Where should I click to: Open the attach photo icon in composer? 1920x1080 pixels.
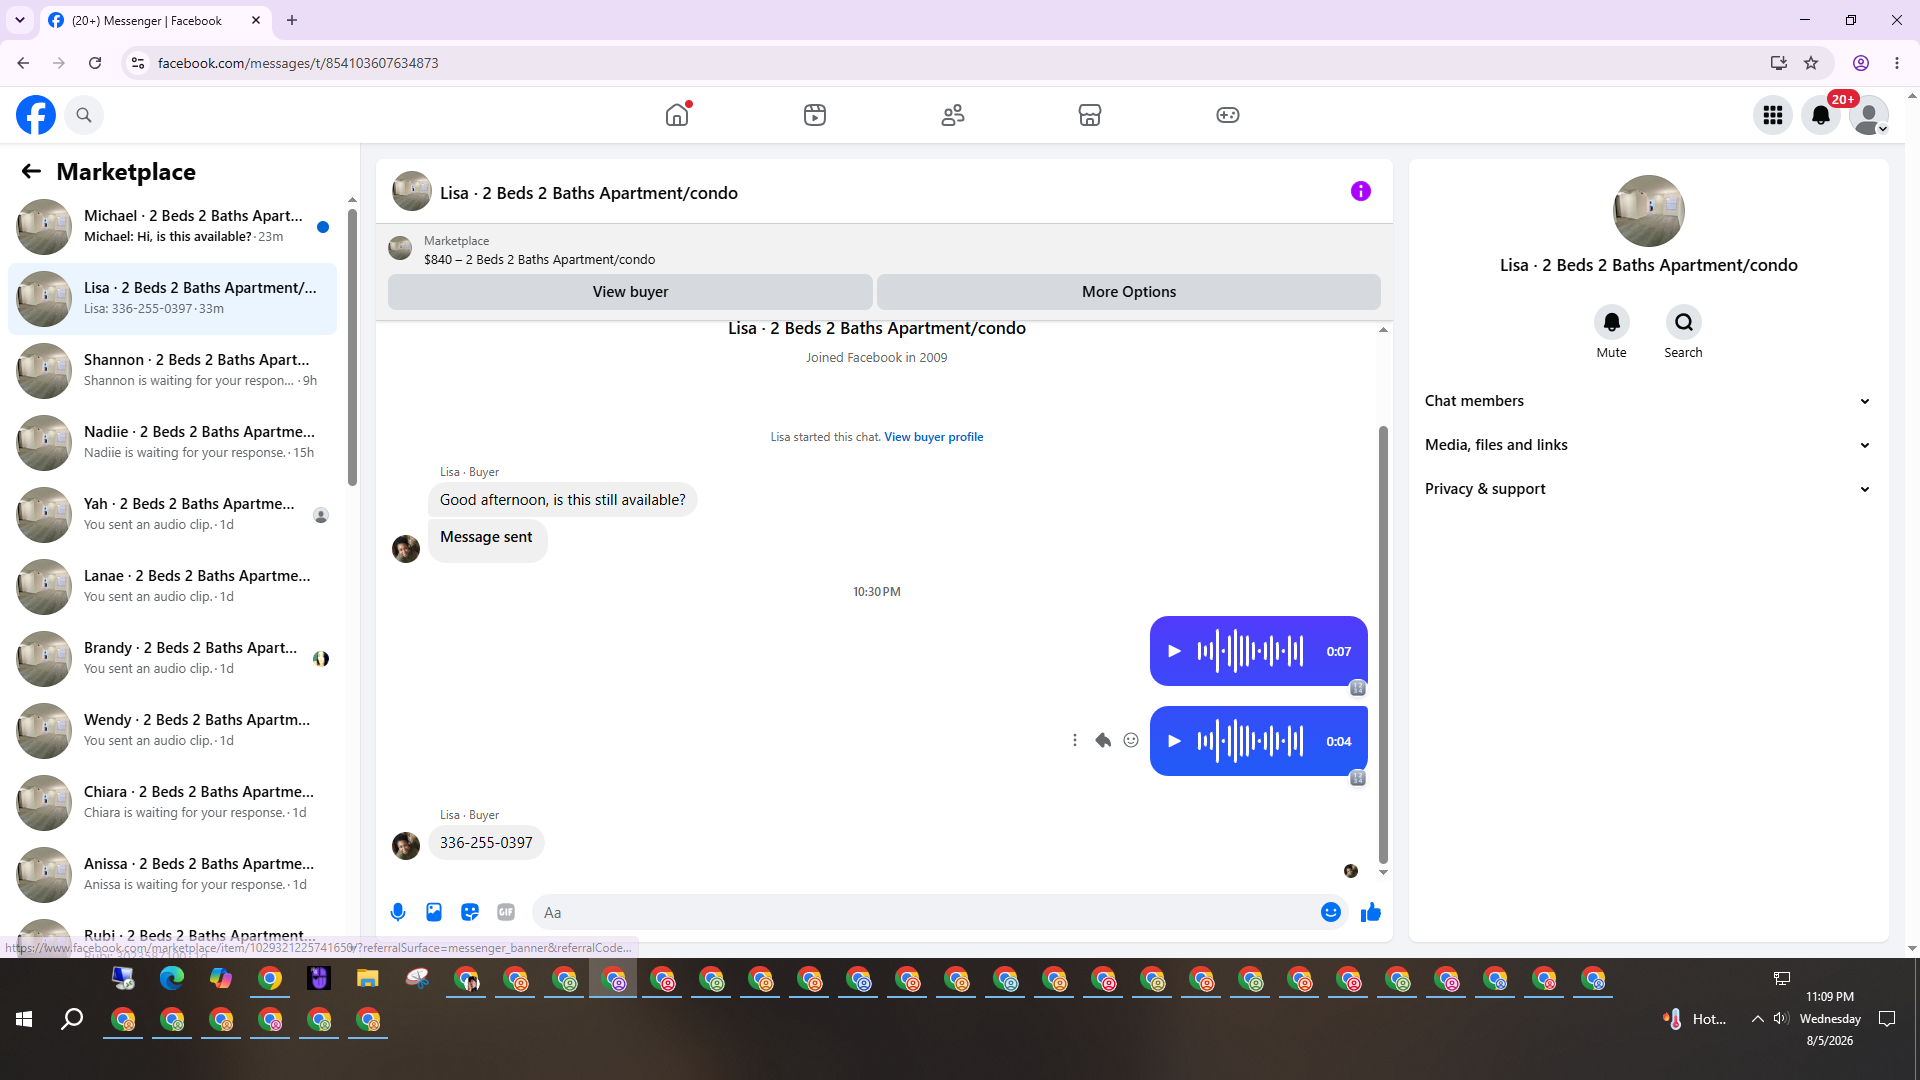[434, 912]
